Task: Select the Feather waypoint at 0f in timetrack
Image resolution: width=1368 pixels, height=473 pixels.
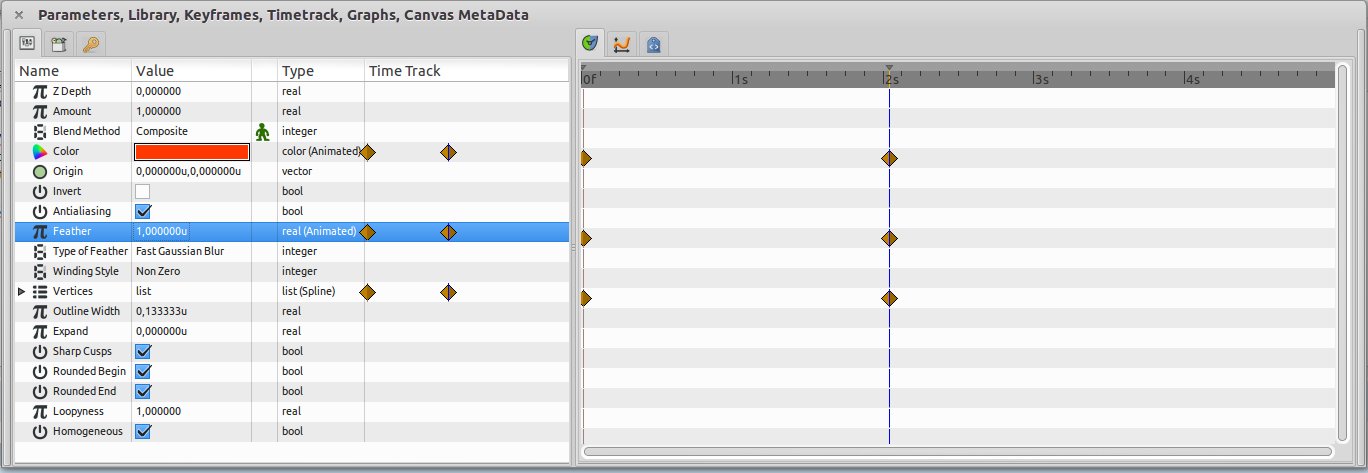Action: 586,238
